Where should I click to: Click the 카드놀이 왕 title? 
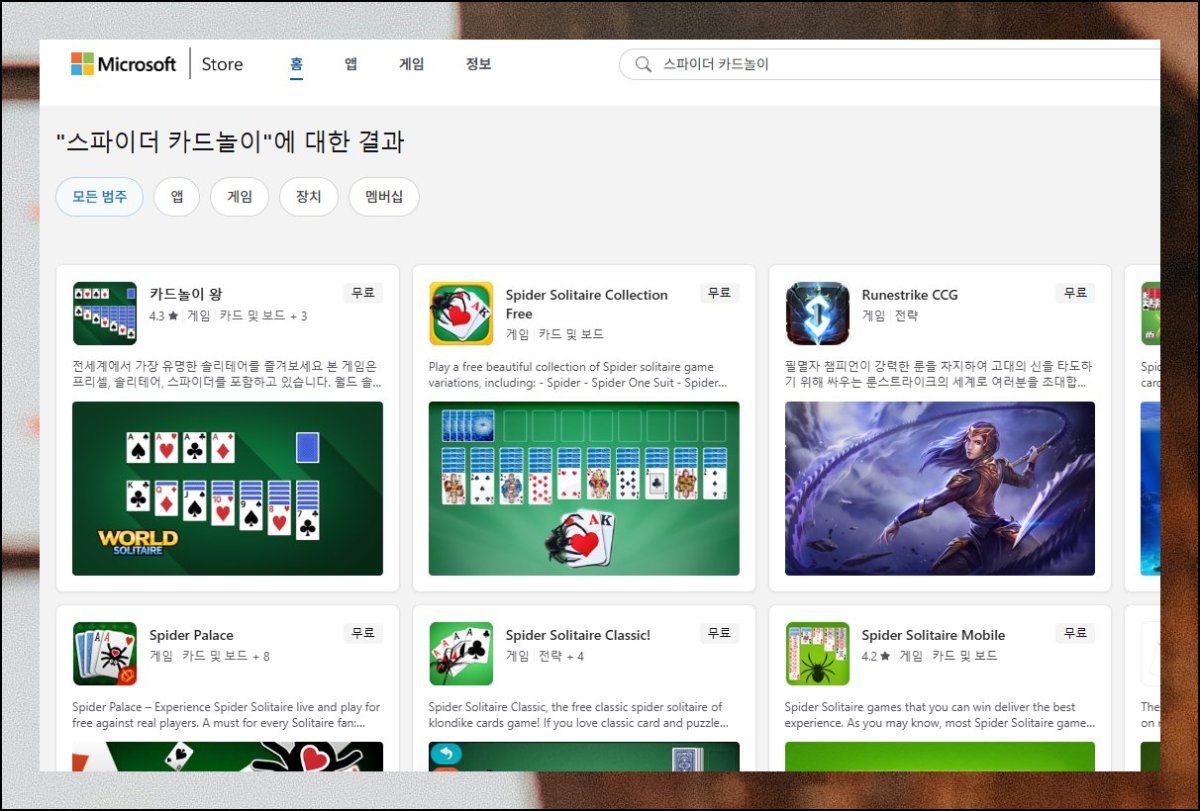186,294
